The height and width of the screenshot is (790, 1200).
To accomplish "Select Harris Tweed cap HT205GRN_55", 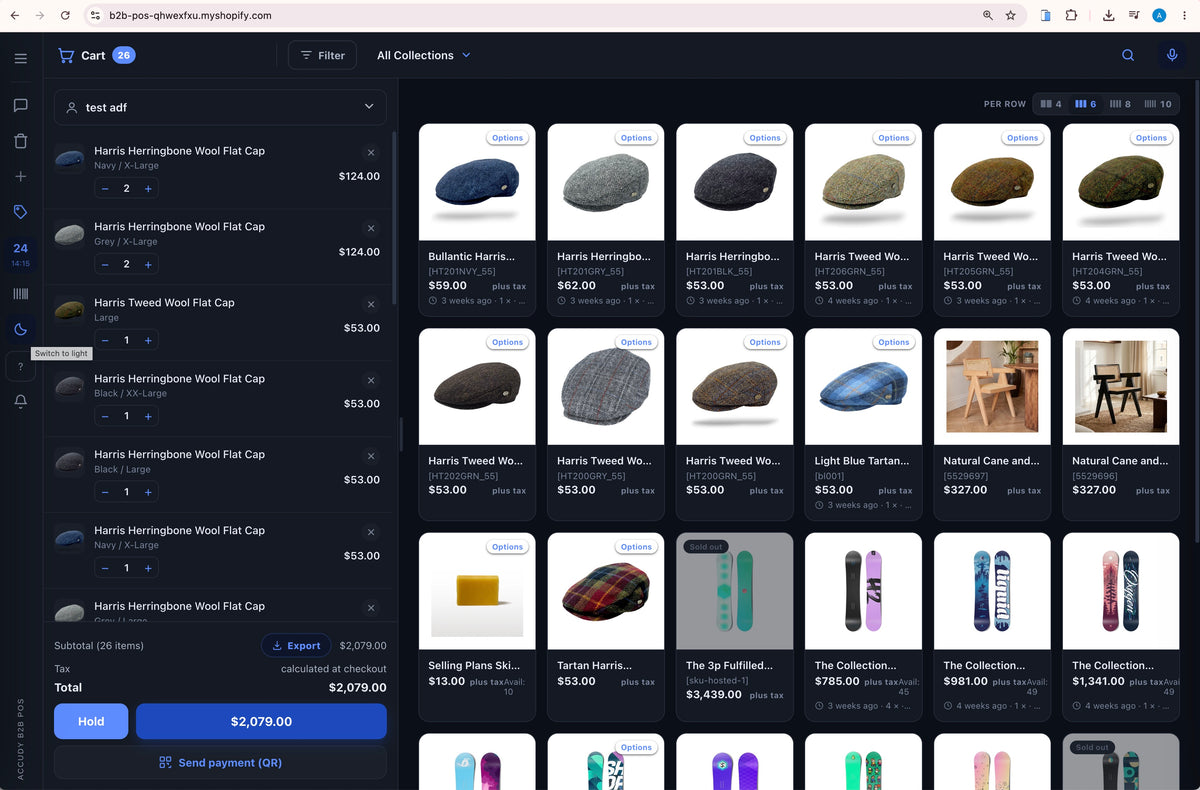I will click(x=992, y=220).
